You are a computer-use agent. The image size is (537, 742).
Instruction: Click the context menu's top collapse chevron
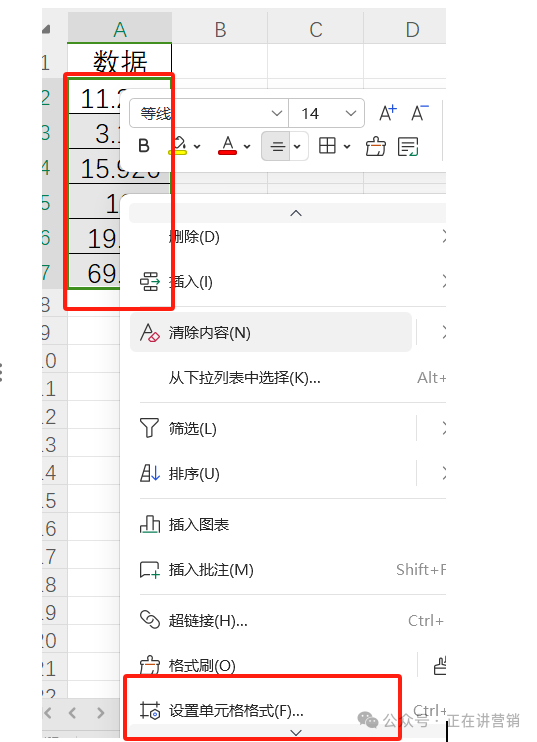coord(296,213)
